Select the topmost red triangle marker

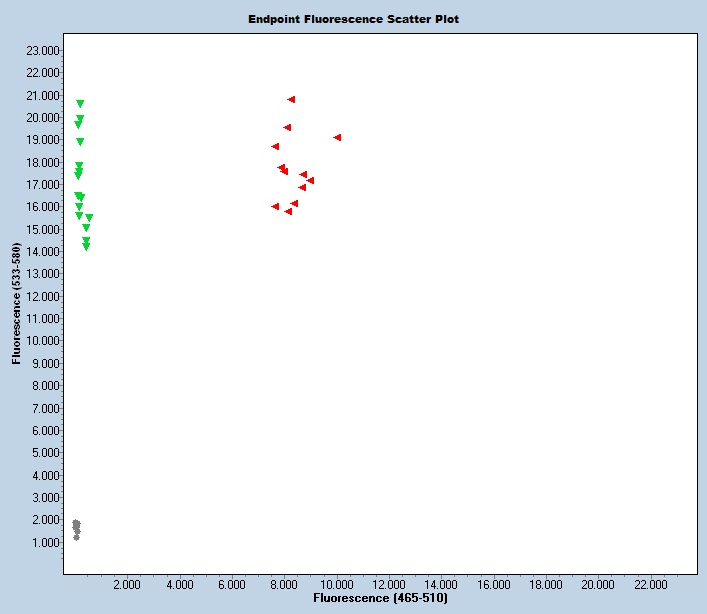[291, 99]
